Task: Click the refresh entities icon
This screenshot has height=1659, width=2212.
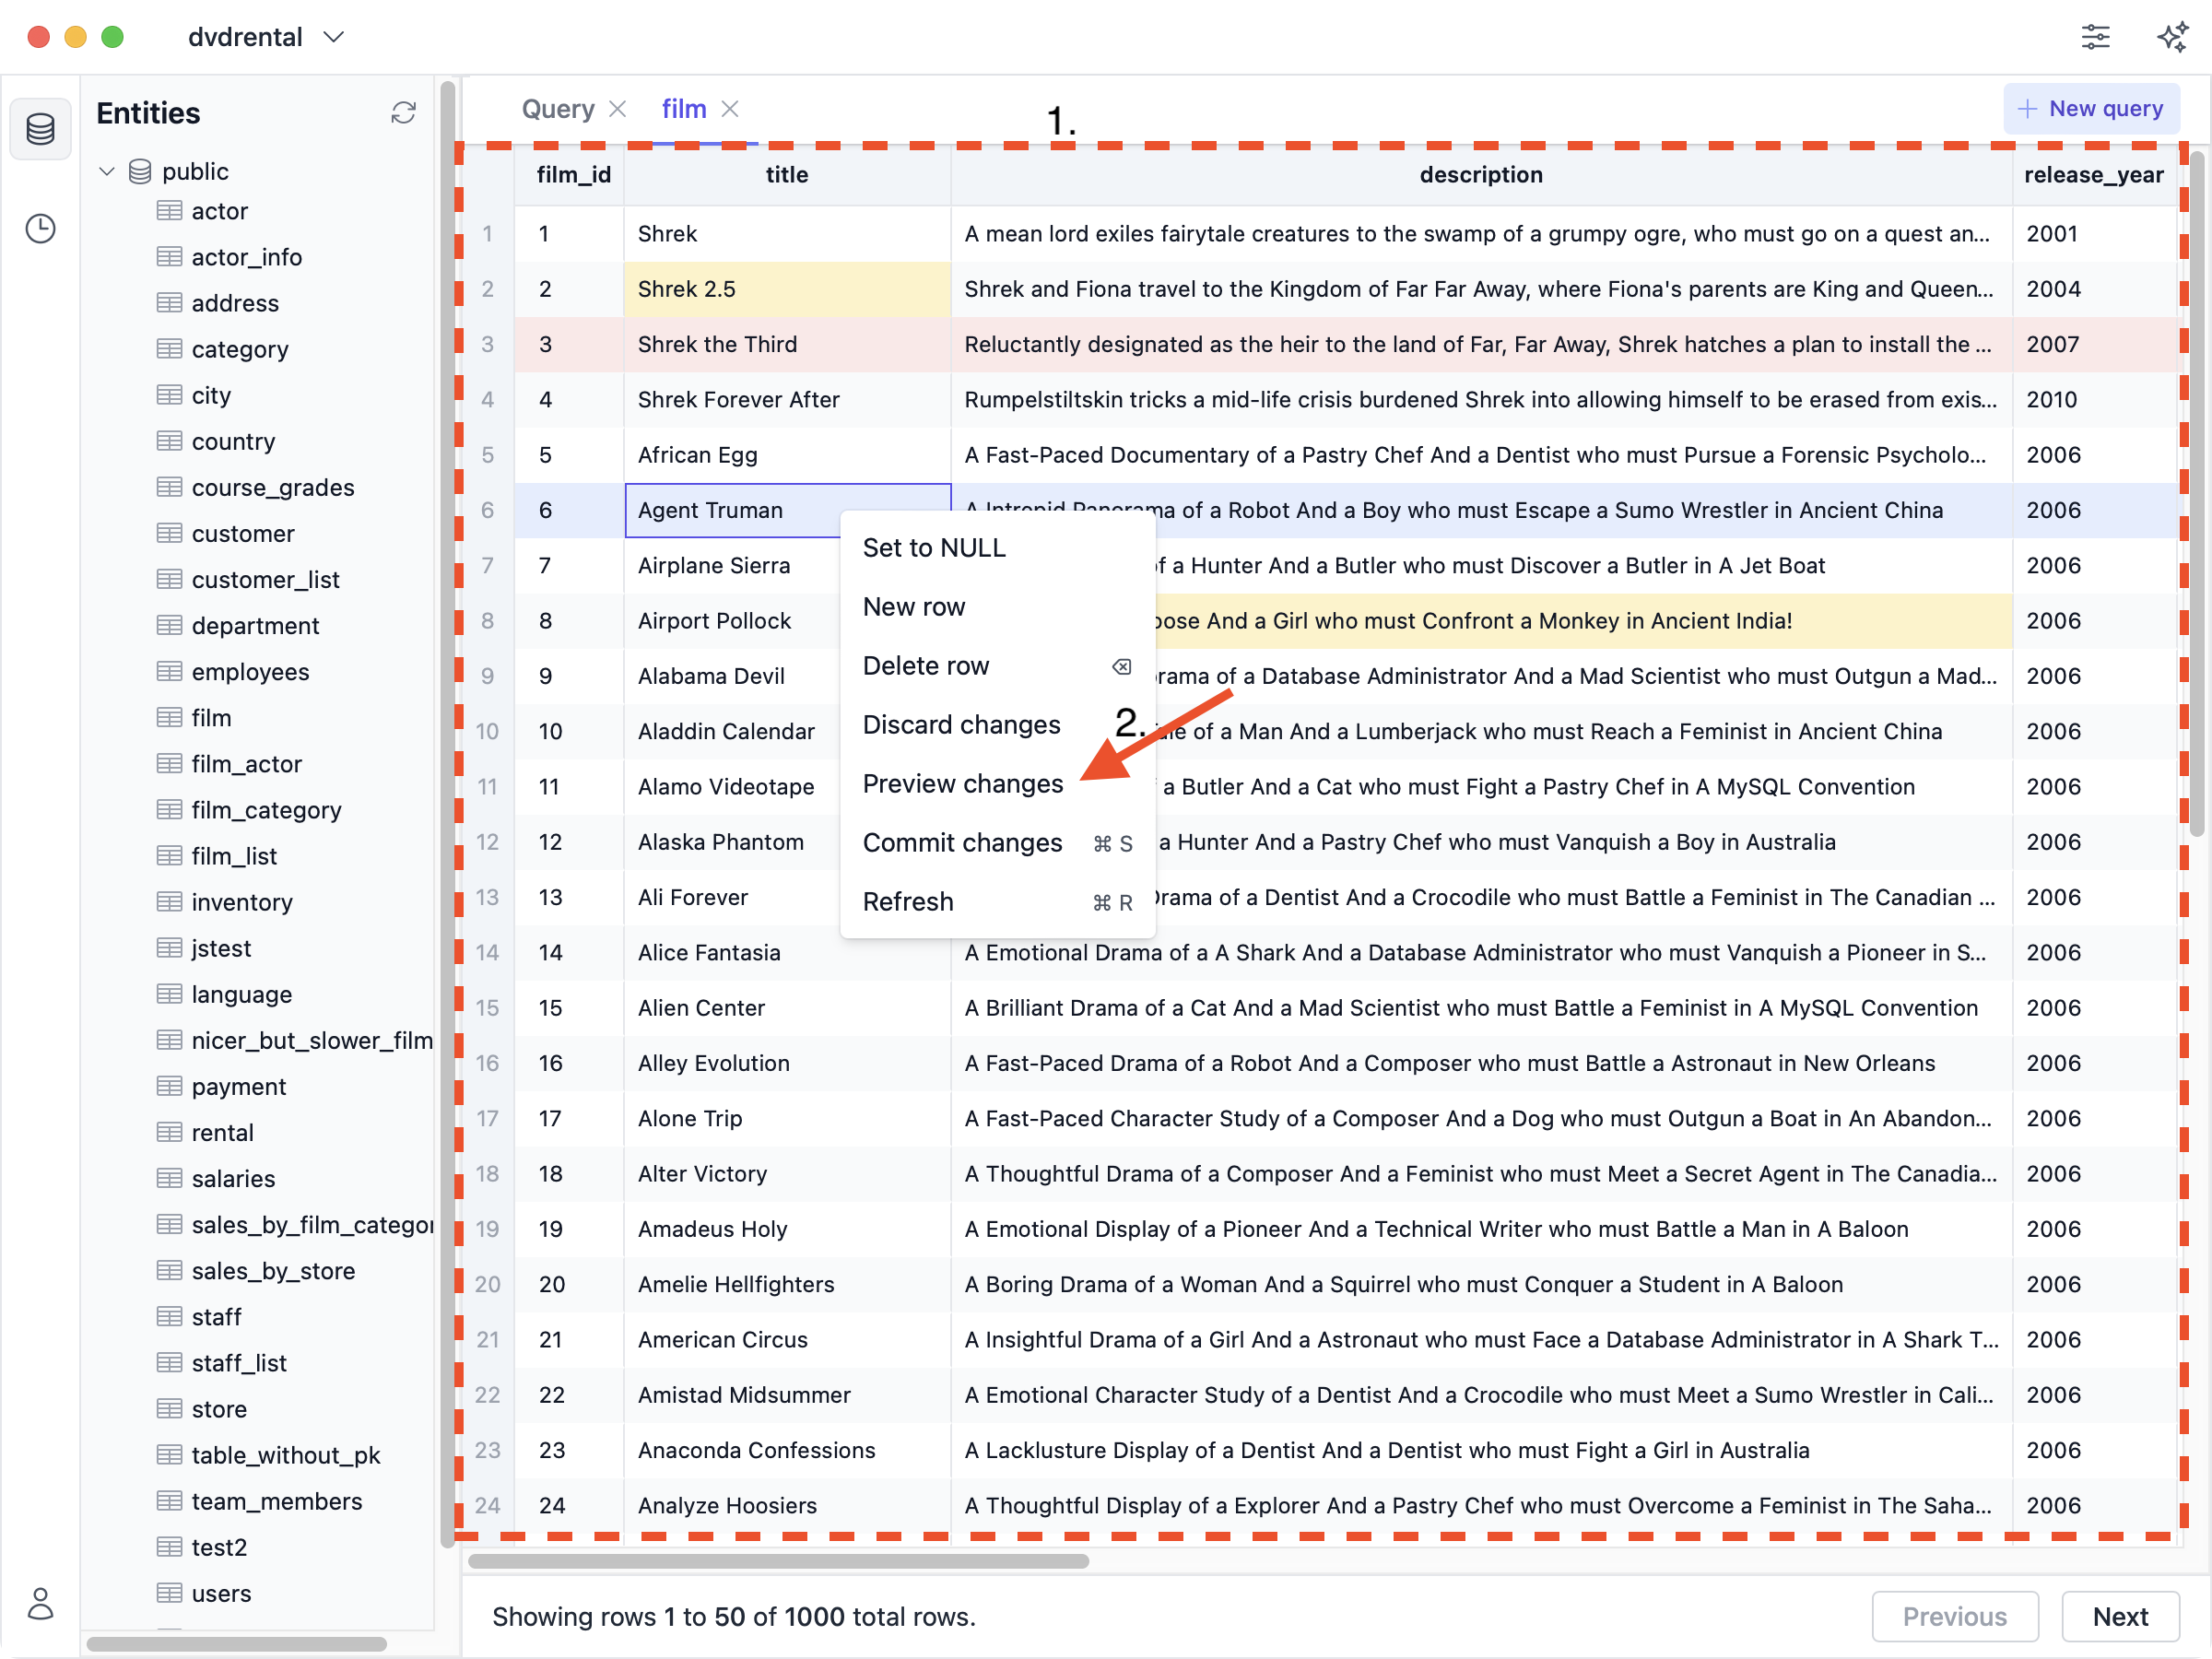Action: [403, 112]
